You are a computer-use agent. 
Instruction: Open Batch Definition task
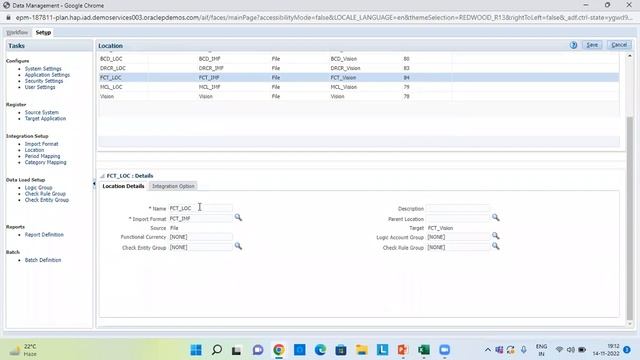(43, 260)
